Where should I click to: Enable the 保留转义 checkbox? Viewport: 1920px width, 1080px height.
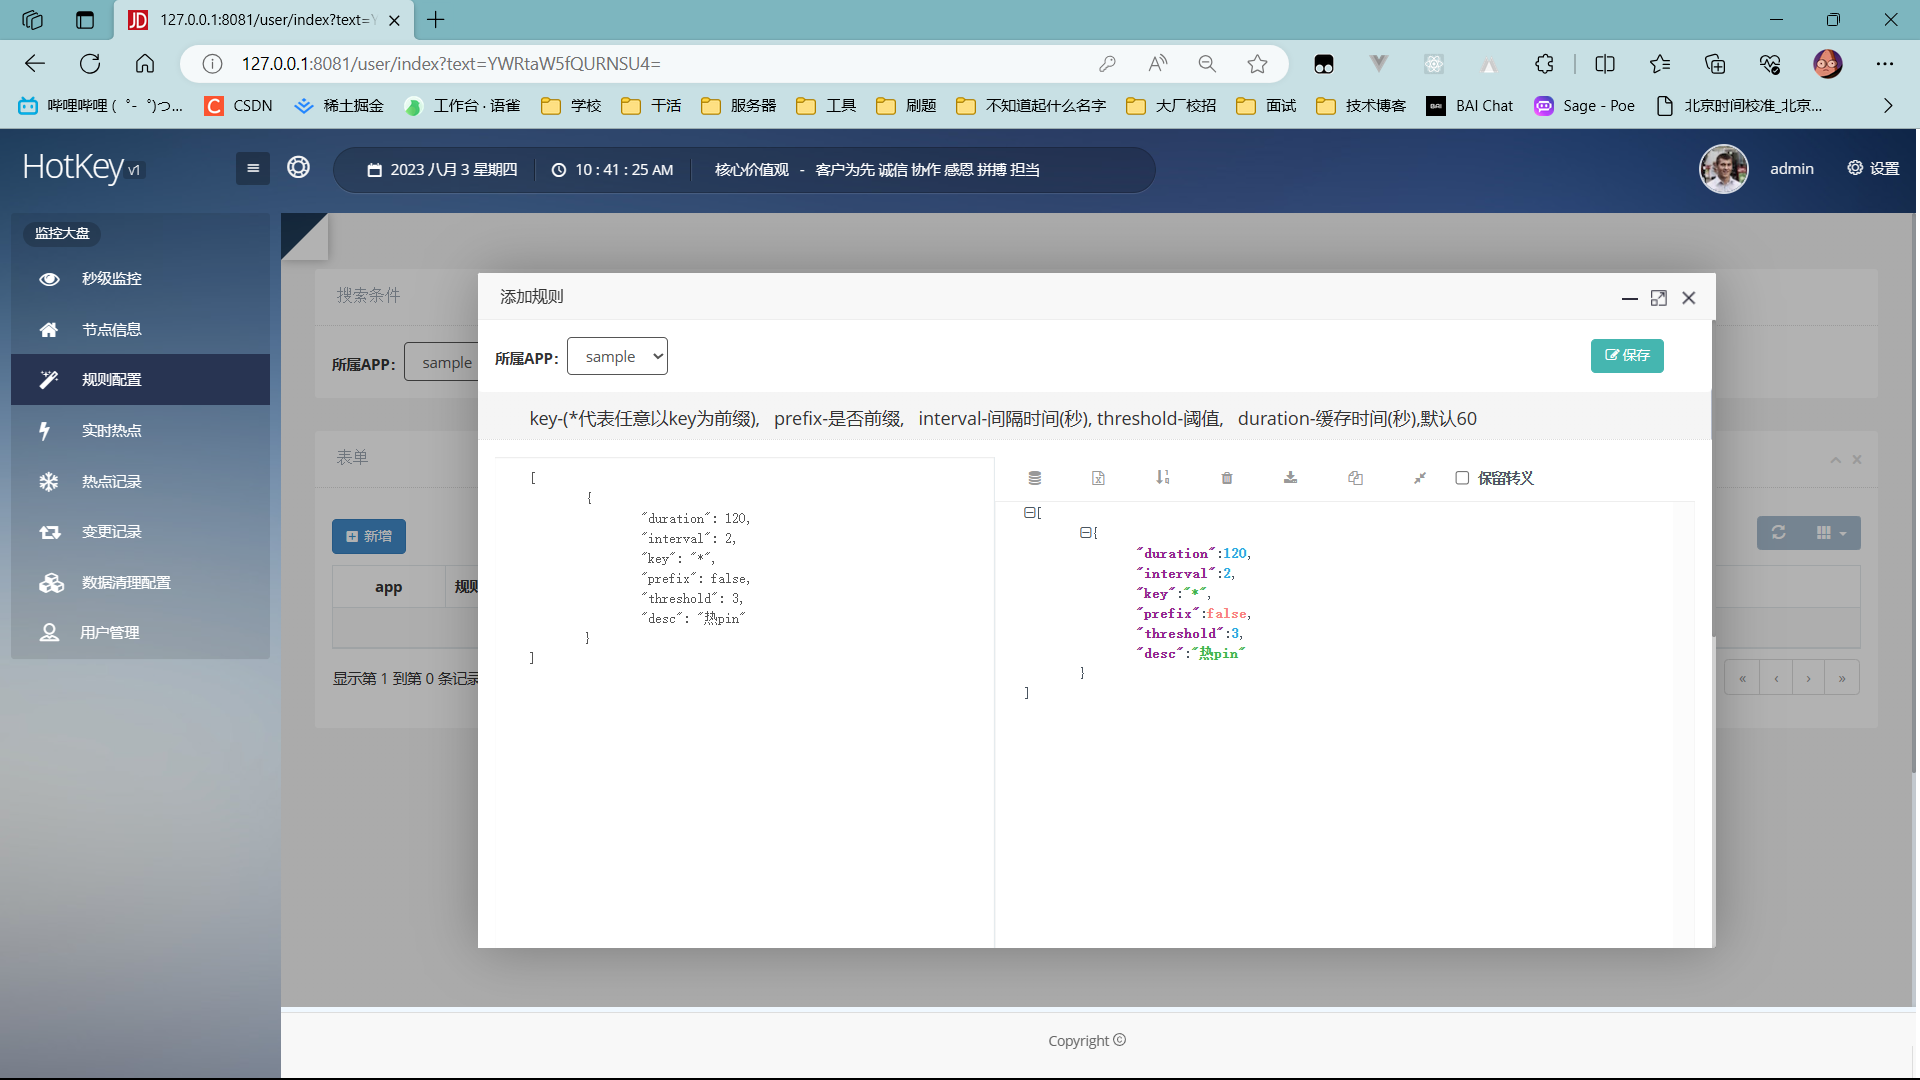1462,478
